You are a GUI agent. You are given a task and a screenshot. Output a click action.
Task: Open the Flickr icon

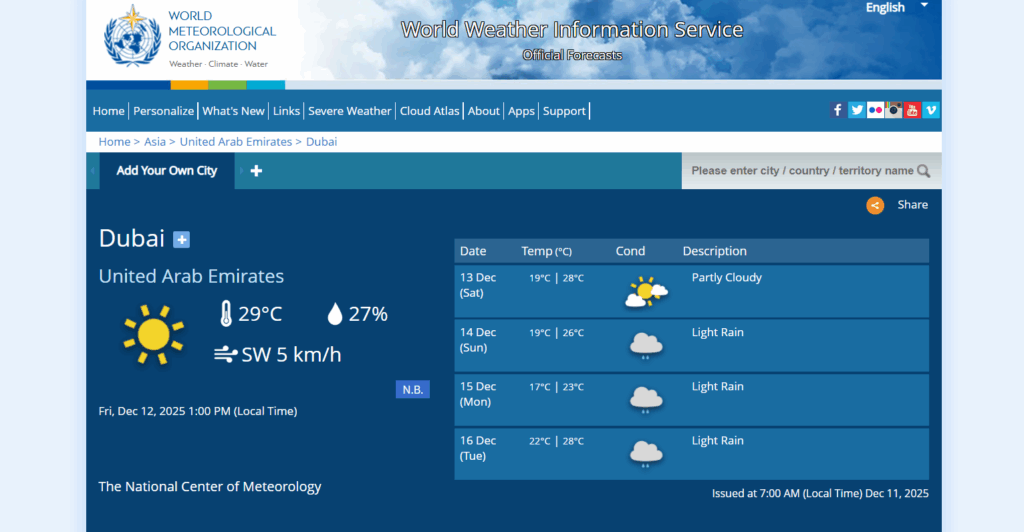(x=875, y=110)
